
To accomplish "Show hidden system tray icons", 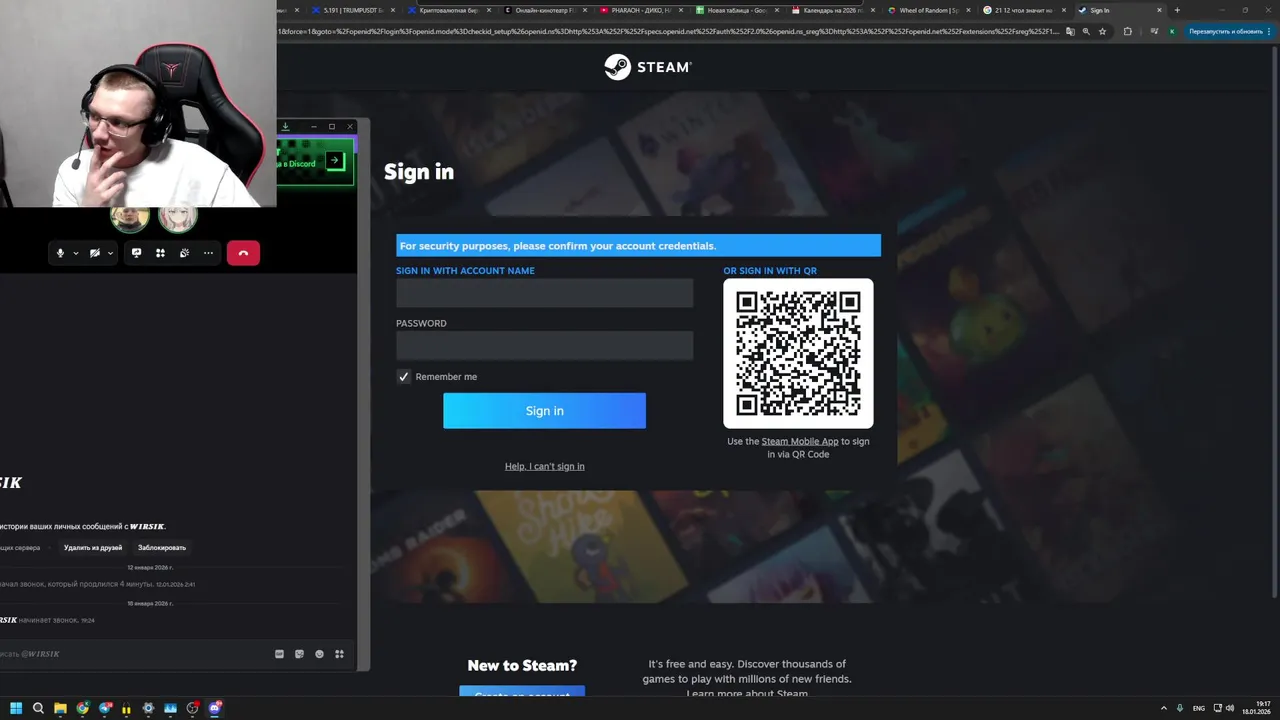I will tap(1163, 708).
